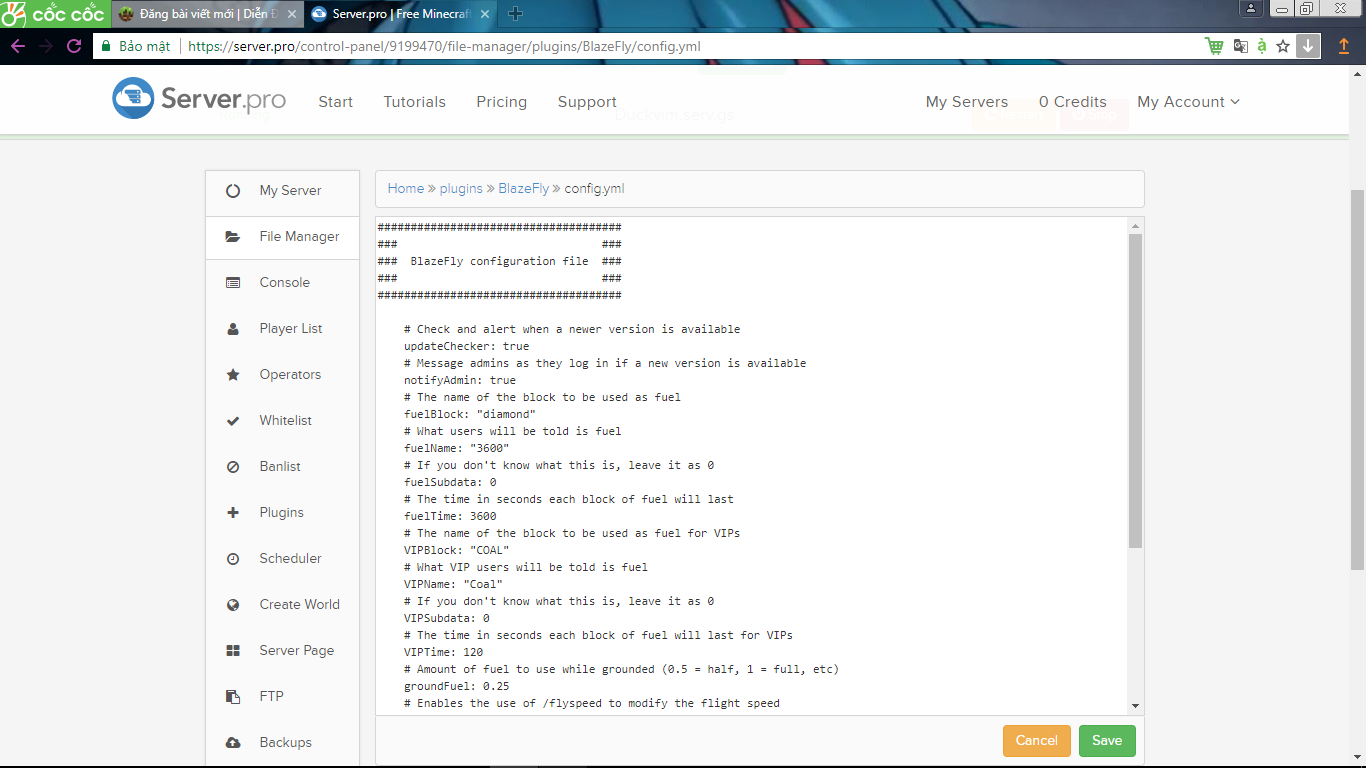Open downloads with arrow icon
The height and width of the screenshot is (768, 1366).
click(x=1308, y=46)
